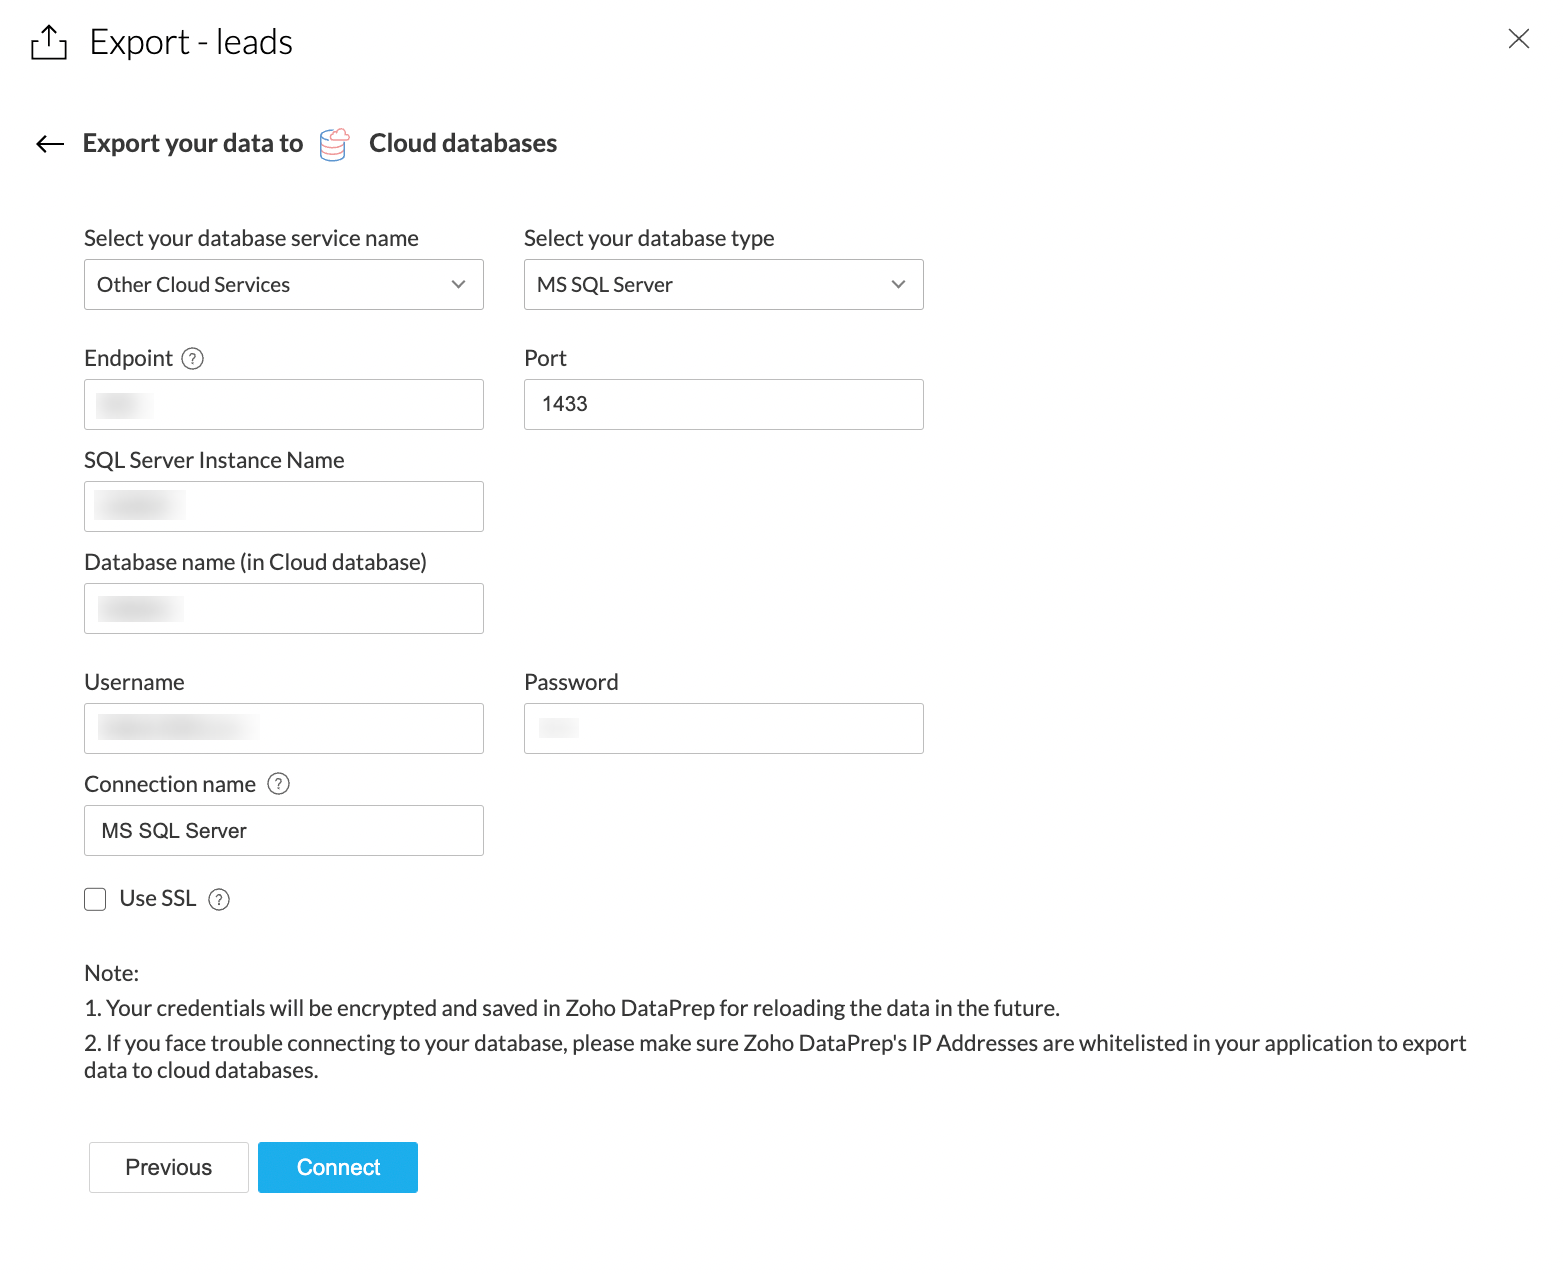Click the back arrow icon
The width and height of the screenshot is (1564, 1274).
50,144
